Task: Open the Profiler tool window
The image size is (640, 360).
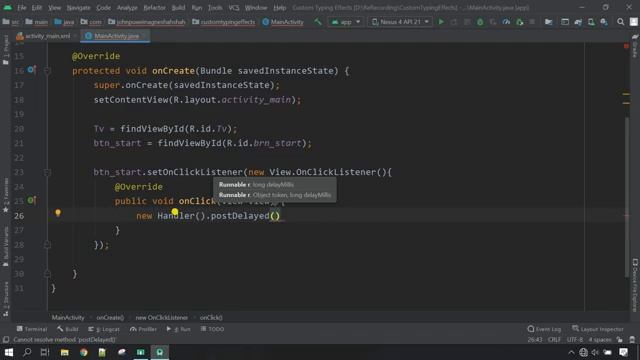Action: (143, 329)
